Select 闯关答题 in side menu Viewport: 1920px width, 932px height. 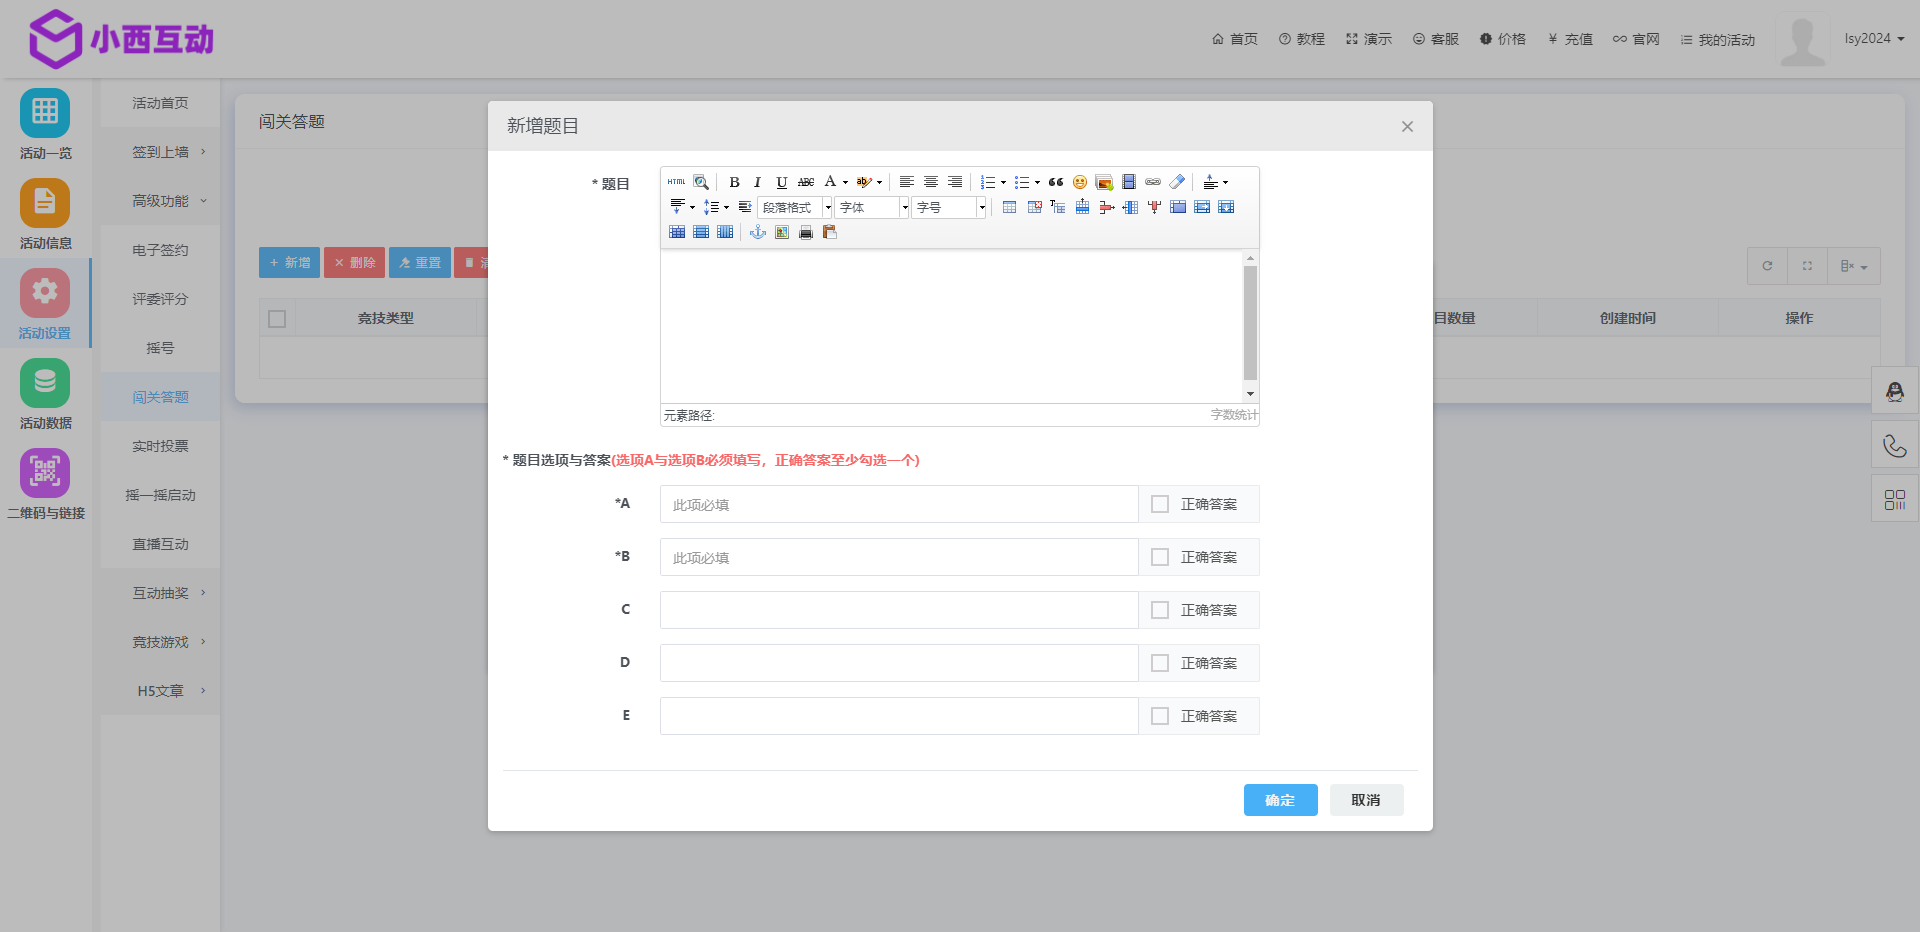161,397
